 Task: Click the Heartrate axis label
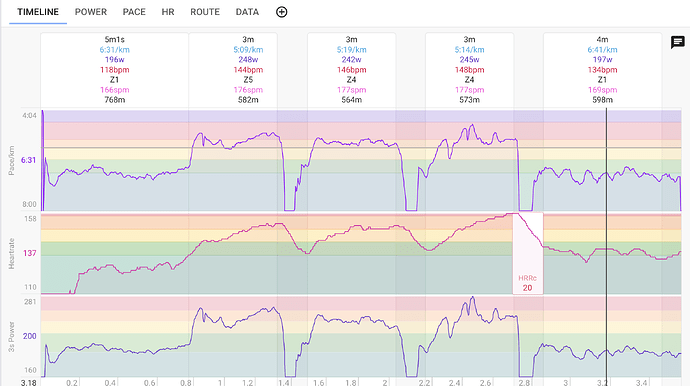tap(11, 254)
